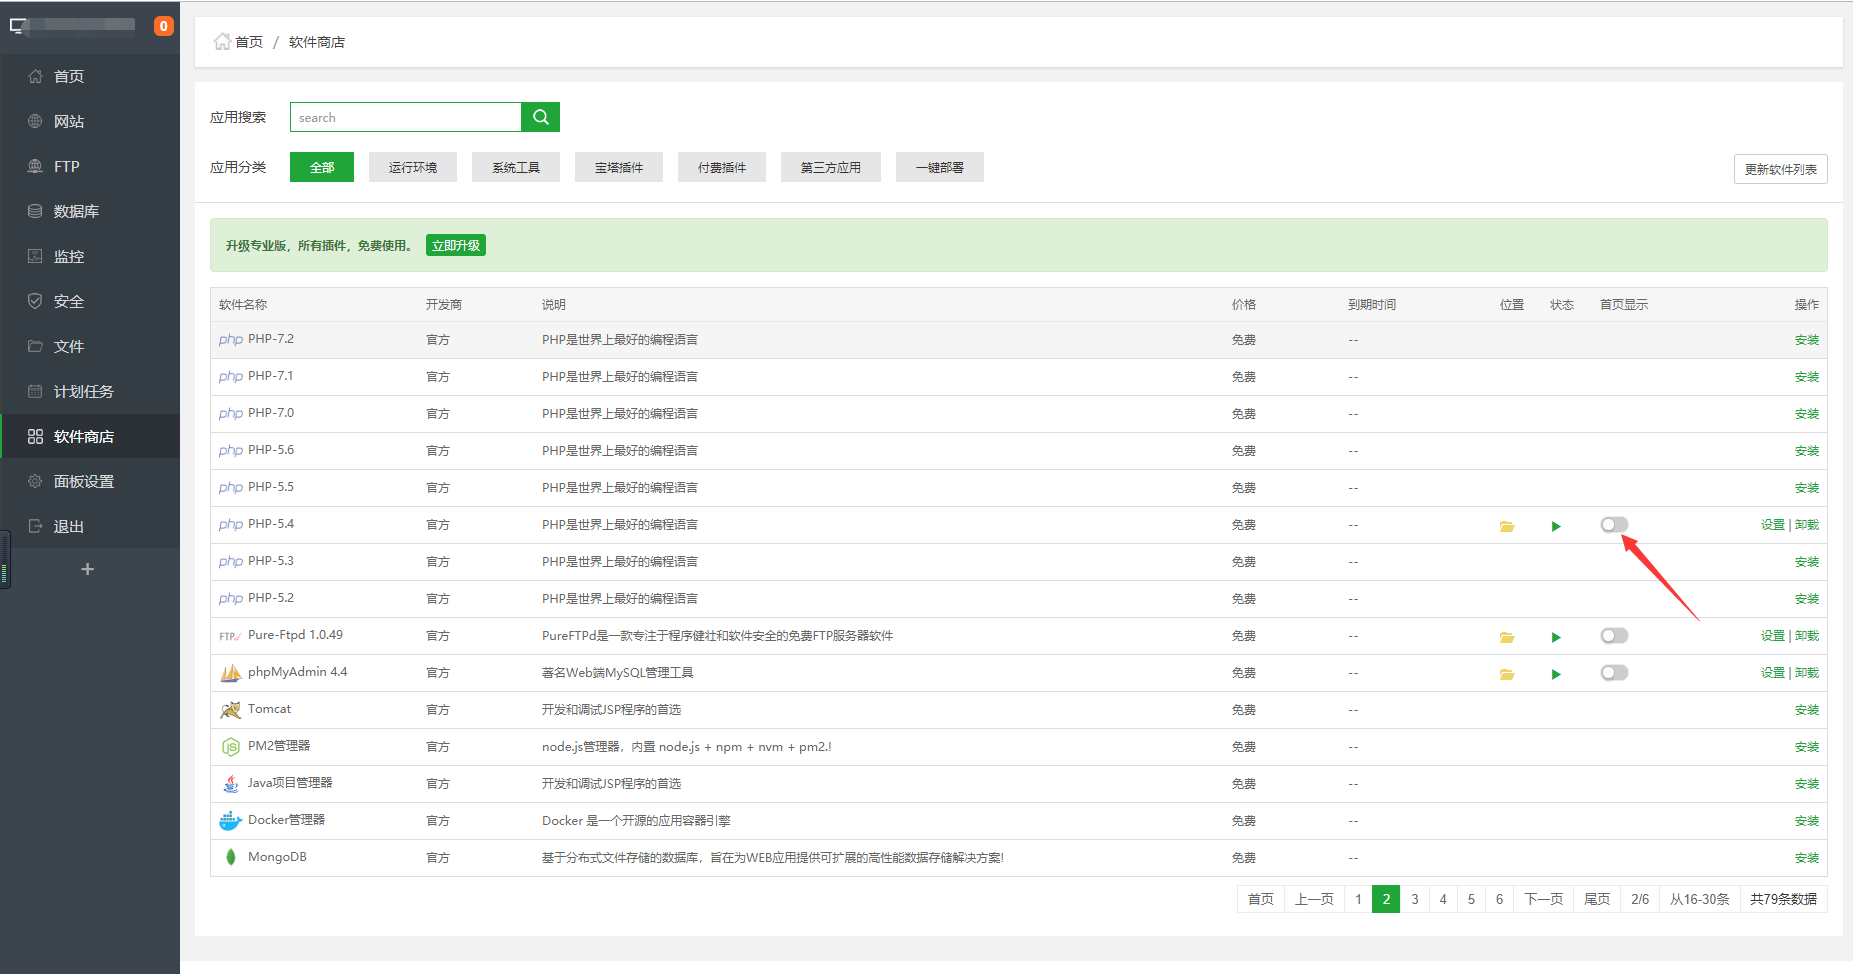Click the phpMyAdmin sailboat icon

[x=230, y=673]
